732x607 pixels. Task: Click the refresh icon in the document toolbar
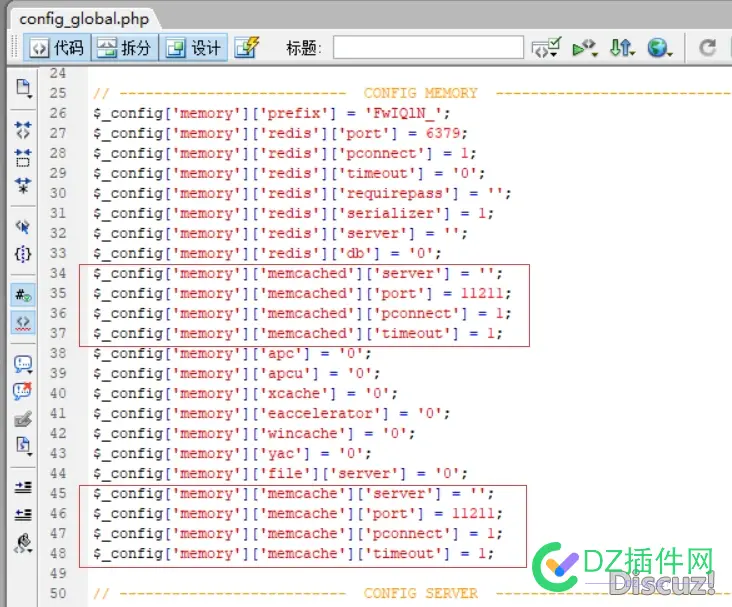pyautogui.click(x=707, y=48)
